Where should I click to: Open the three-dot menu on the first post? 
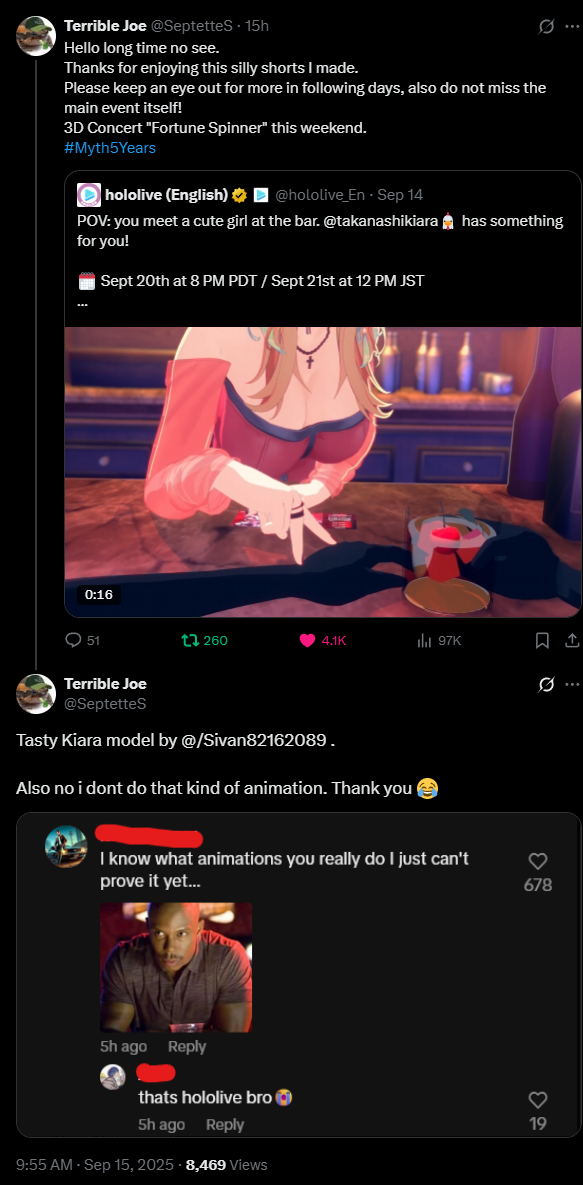pyautogui.click(x=572, y=26)
